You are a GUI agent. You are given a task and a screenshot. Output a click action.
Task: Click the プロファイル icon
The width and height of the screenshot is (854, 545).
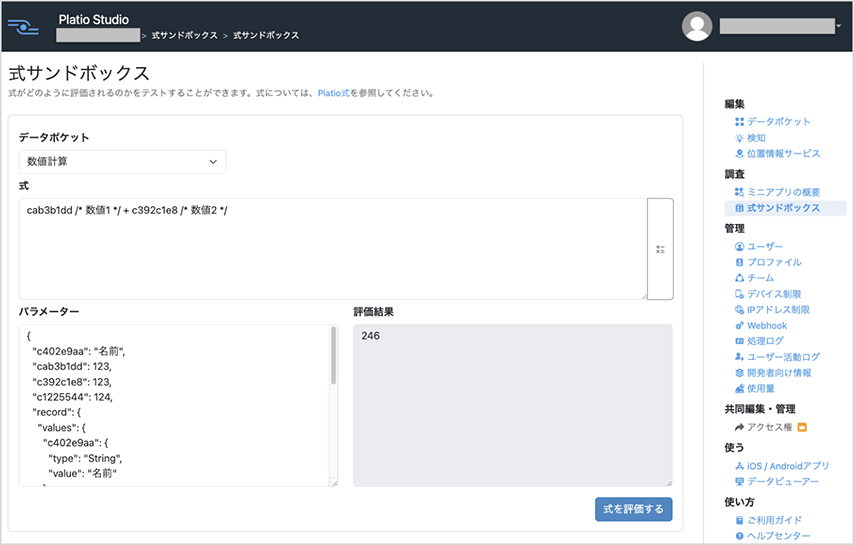739,262
